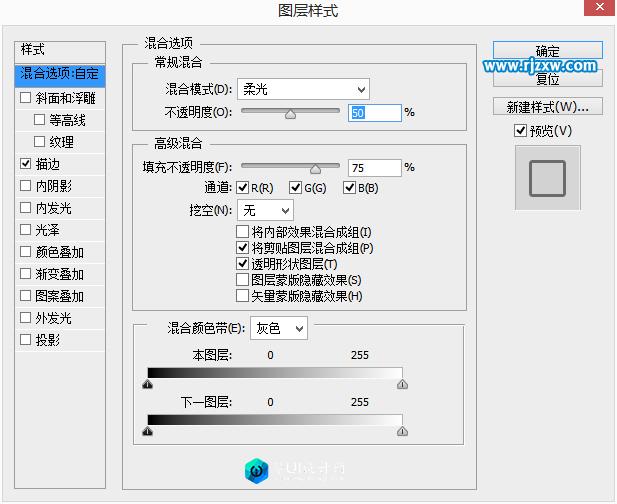Open the 描边 style settings
Screen dimensions: 617x504
click(x=48, y=164)
